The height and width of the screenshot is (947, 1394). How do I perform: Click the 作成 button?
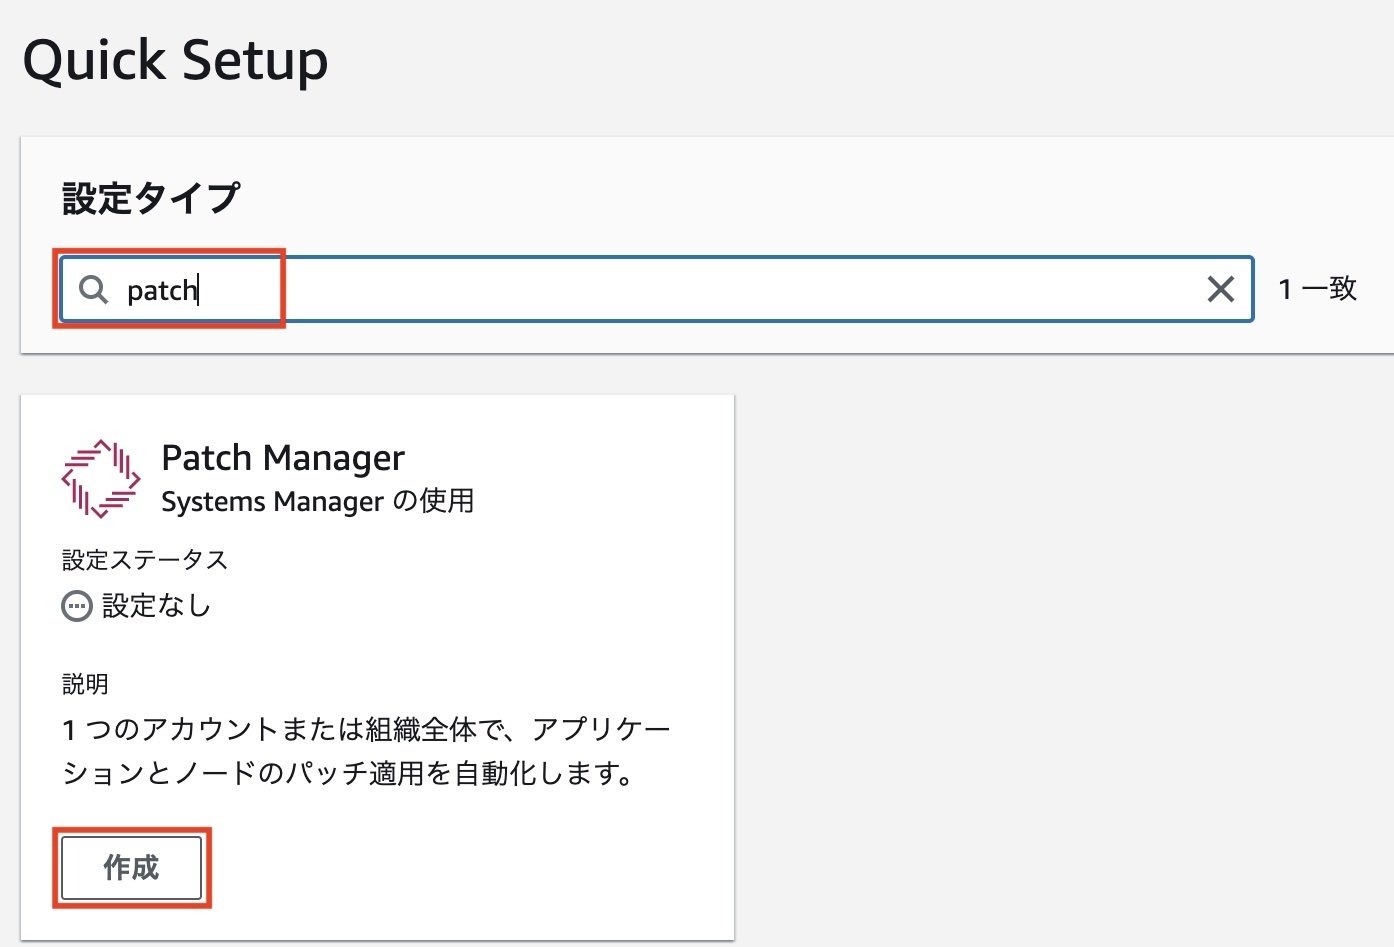(131, 867)
